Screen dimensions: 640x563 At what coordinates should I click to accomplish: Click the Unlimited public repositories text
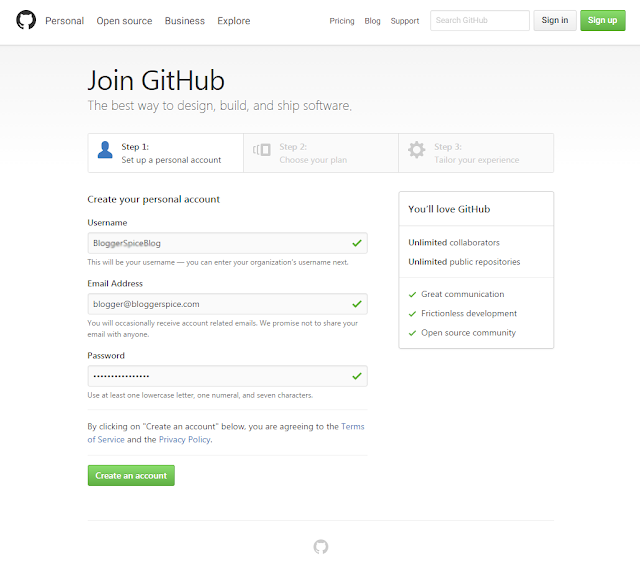[464, 262]
